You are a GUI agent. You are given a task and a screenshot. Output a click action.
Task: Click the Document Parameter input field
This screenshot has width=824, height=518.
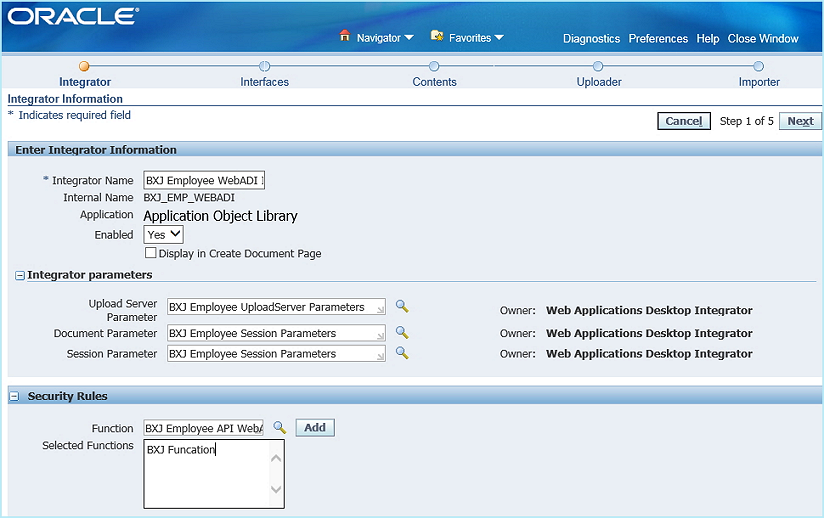(x=276, y=333)
